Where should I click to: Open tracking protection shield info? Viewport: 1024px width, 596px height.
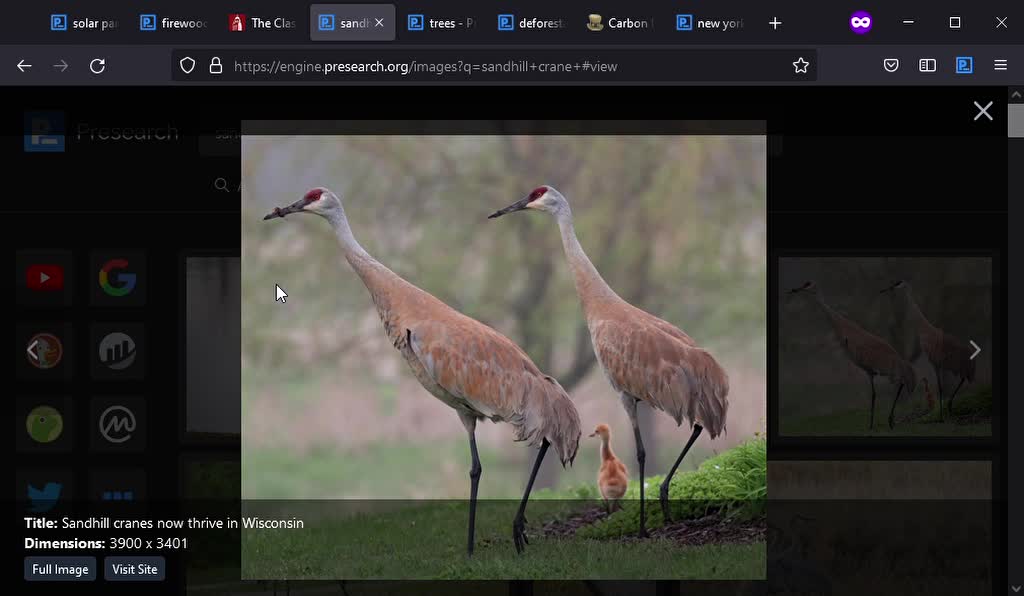point(187,66)
